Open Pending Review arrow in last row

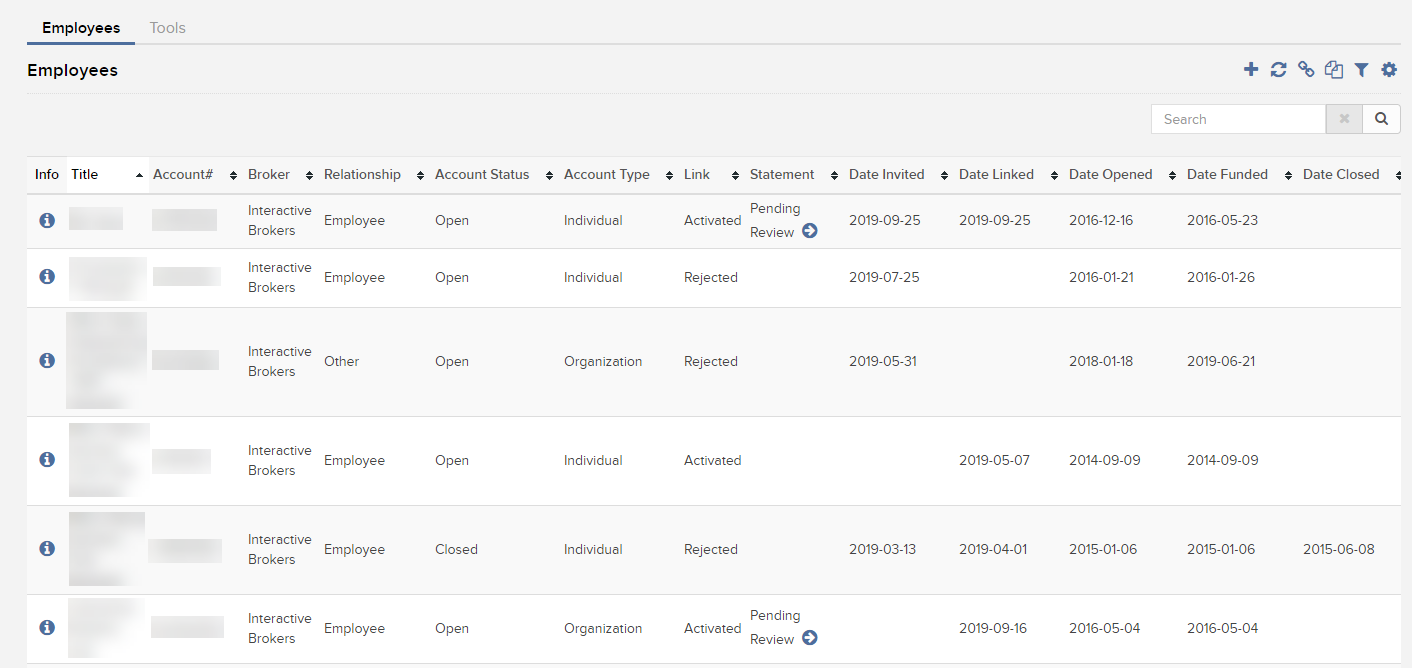pyautogui.click(x=810, y=638)
